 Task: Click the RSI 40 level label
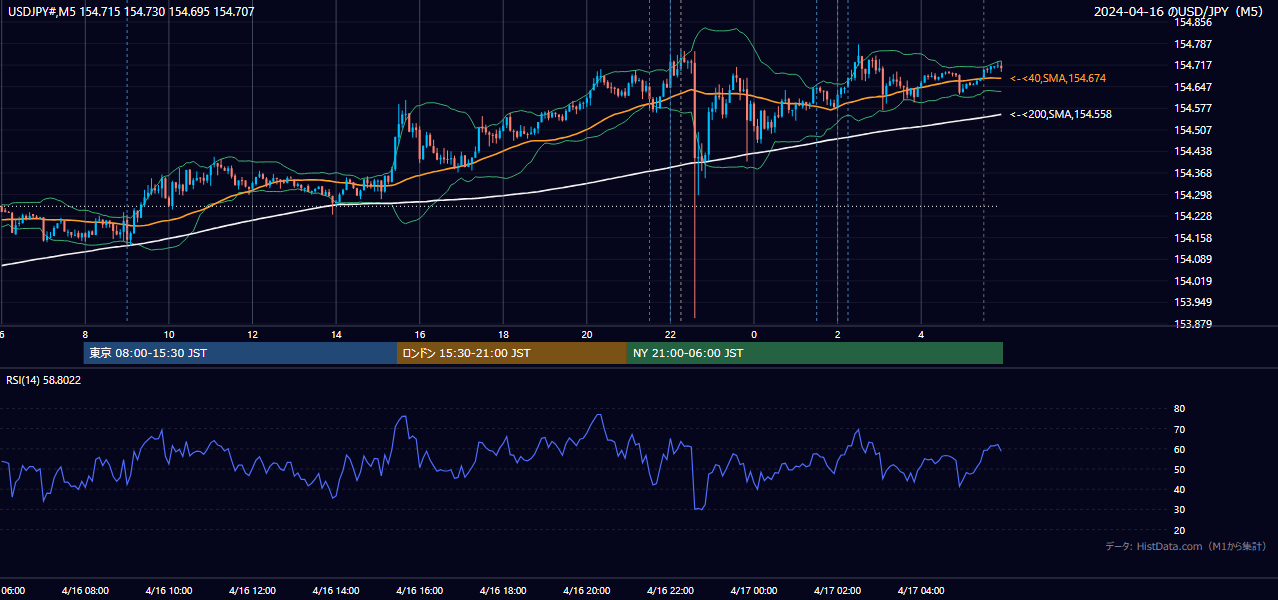point(1179,489)
